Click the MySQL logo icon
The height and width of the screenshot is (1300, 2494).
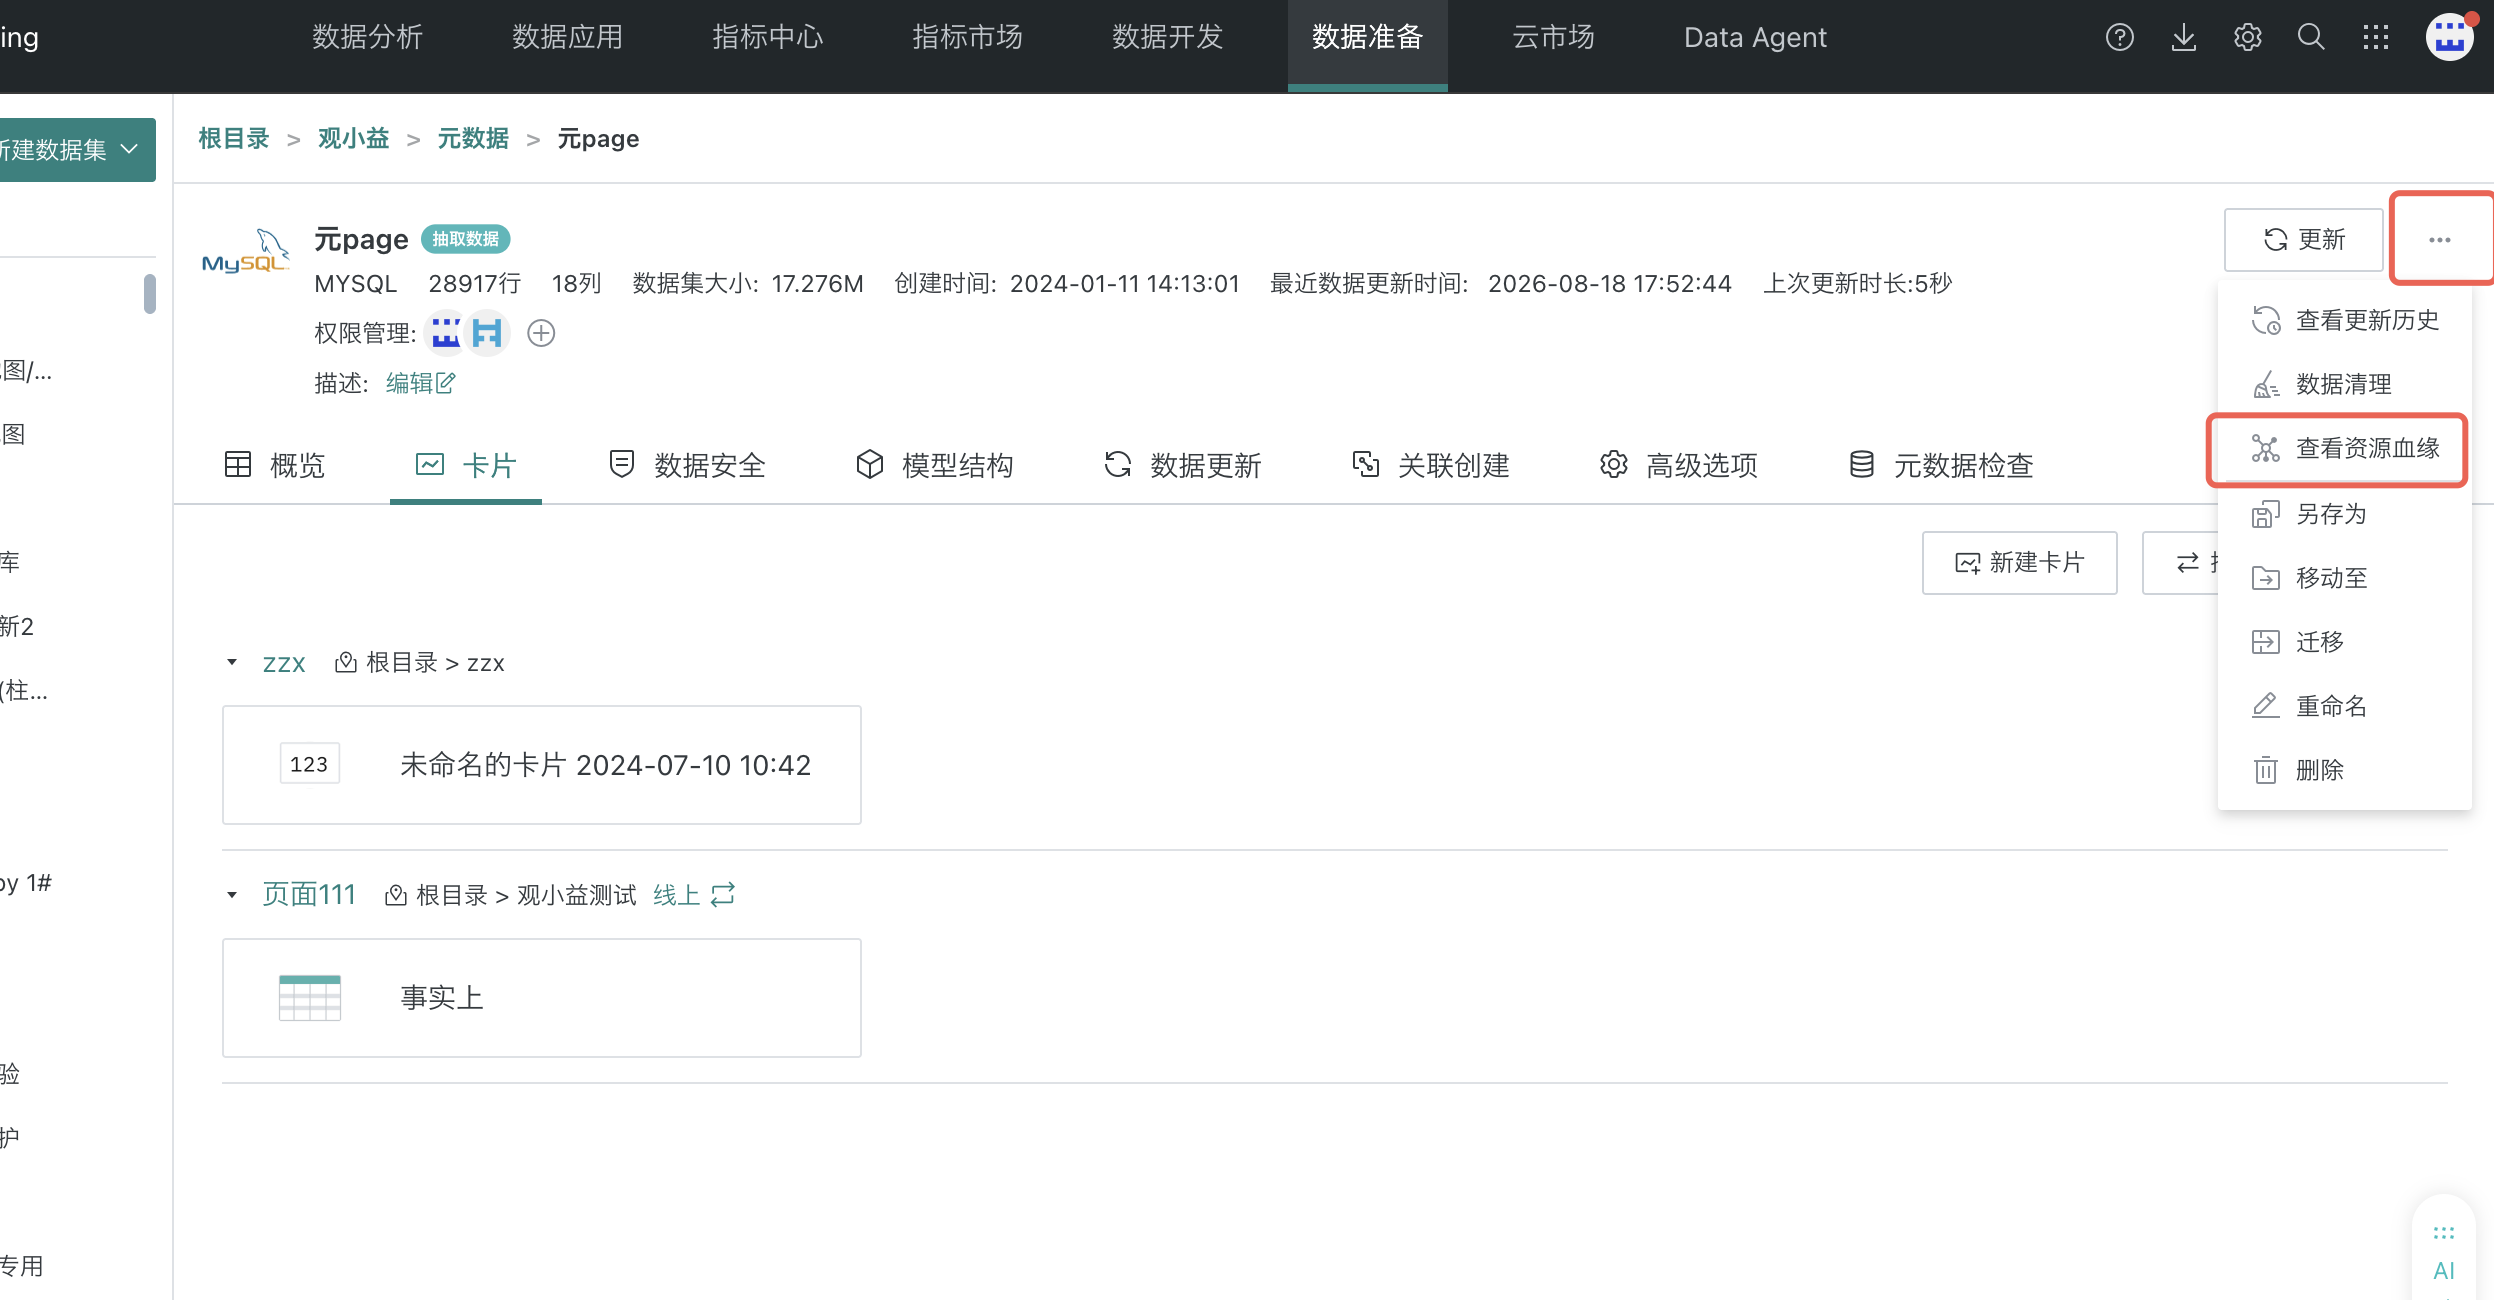coord(245,251)
